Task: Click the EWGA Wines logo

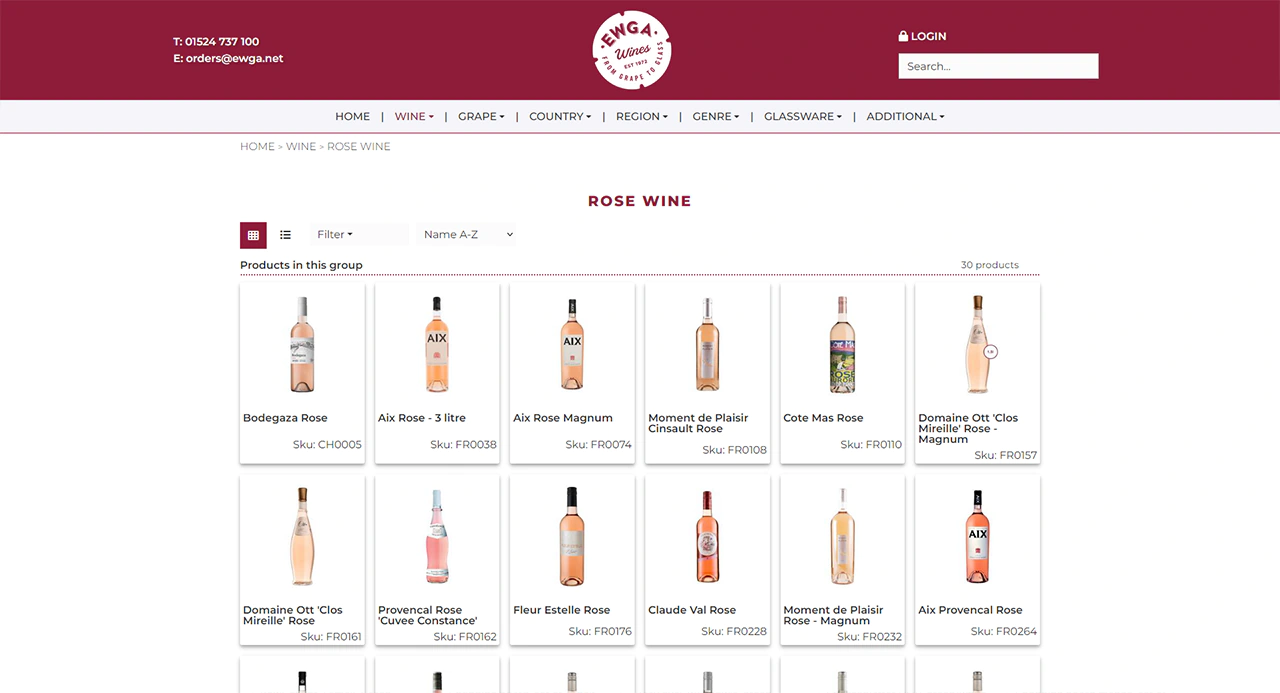Action: 631,50
